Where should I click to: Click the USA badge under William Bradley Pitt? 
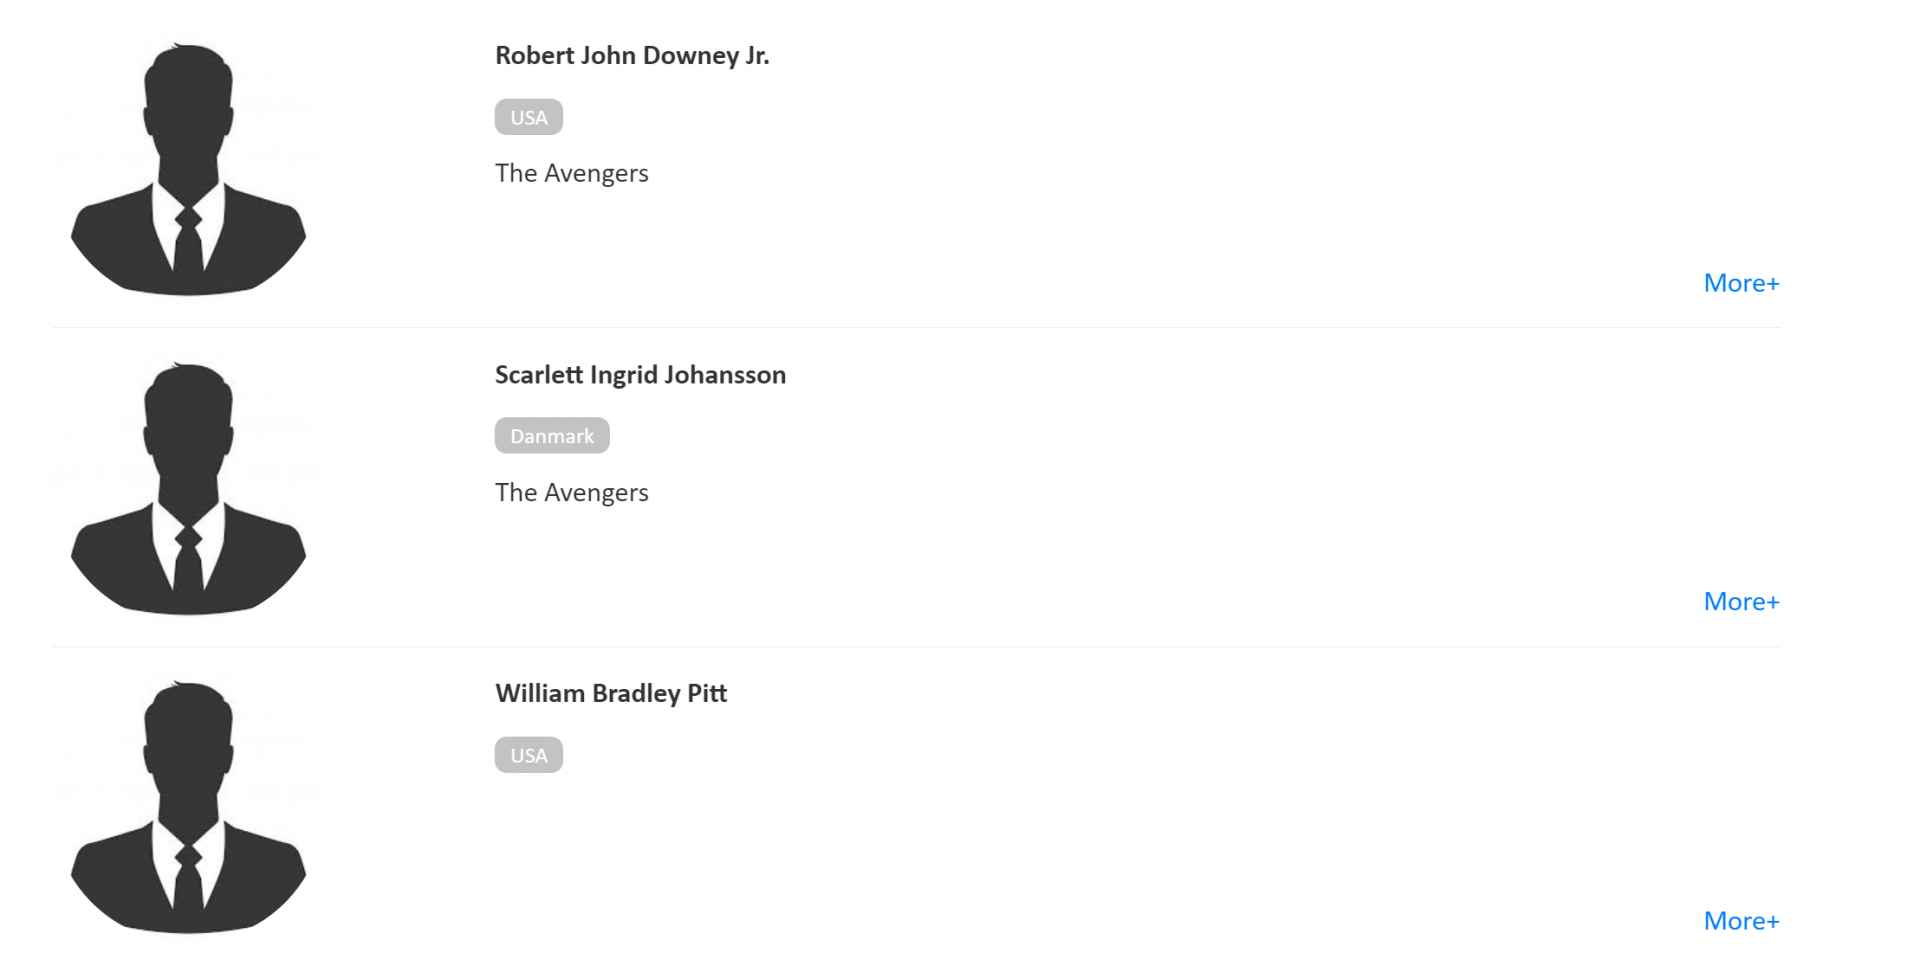[528, 755]
